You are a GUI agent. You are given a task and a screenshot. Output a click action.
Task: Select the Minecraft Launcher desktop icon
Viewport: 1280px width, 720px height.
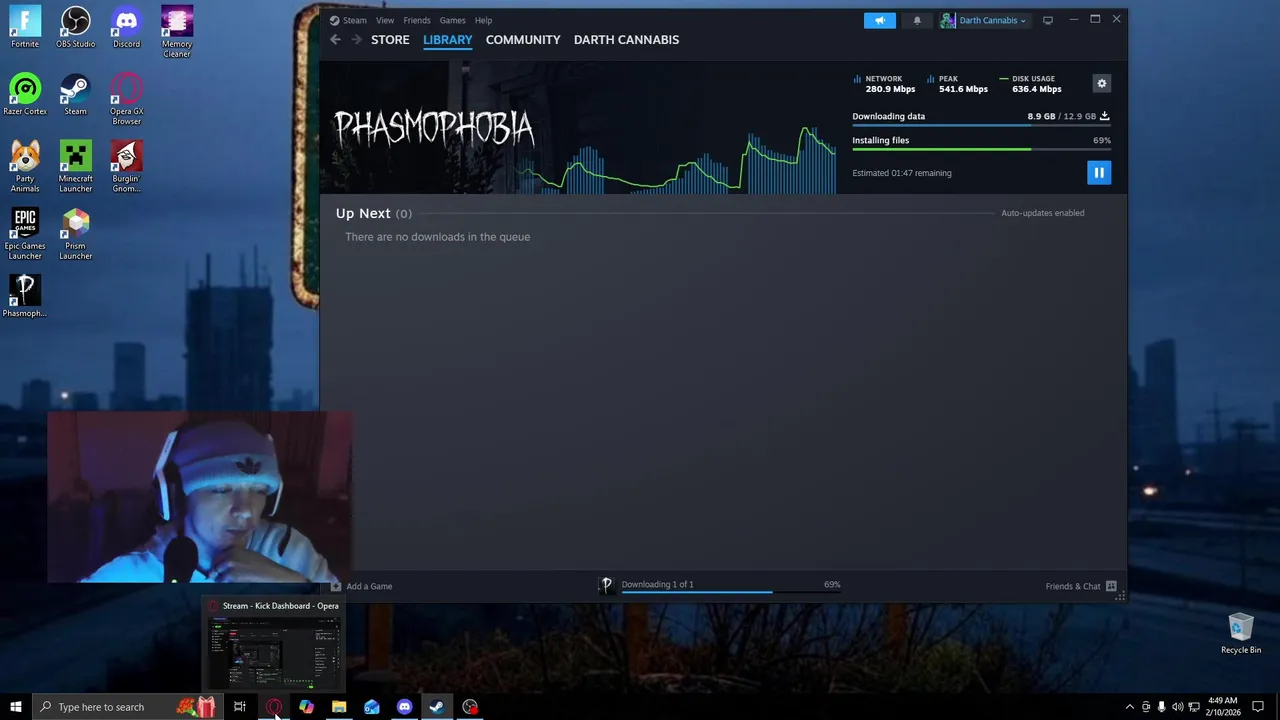pyautogui.click(x=75, y=166)
